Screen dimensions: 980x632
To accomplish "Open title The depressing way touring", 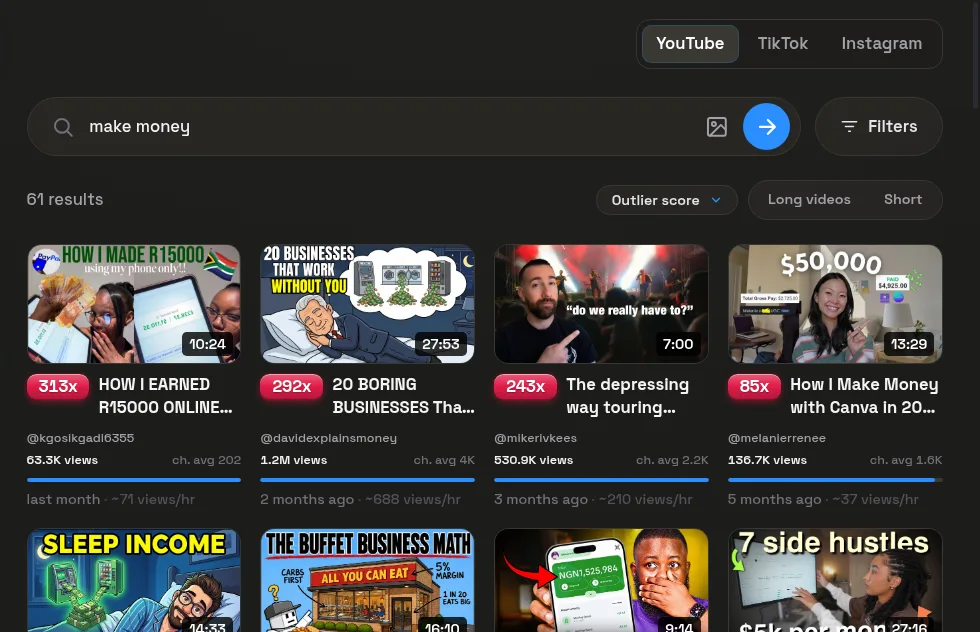I will 628,396.
